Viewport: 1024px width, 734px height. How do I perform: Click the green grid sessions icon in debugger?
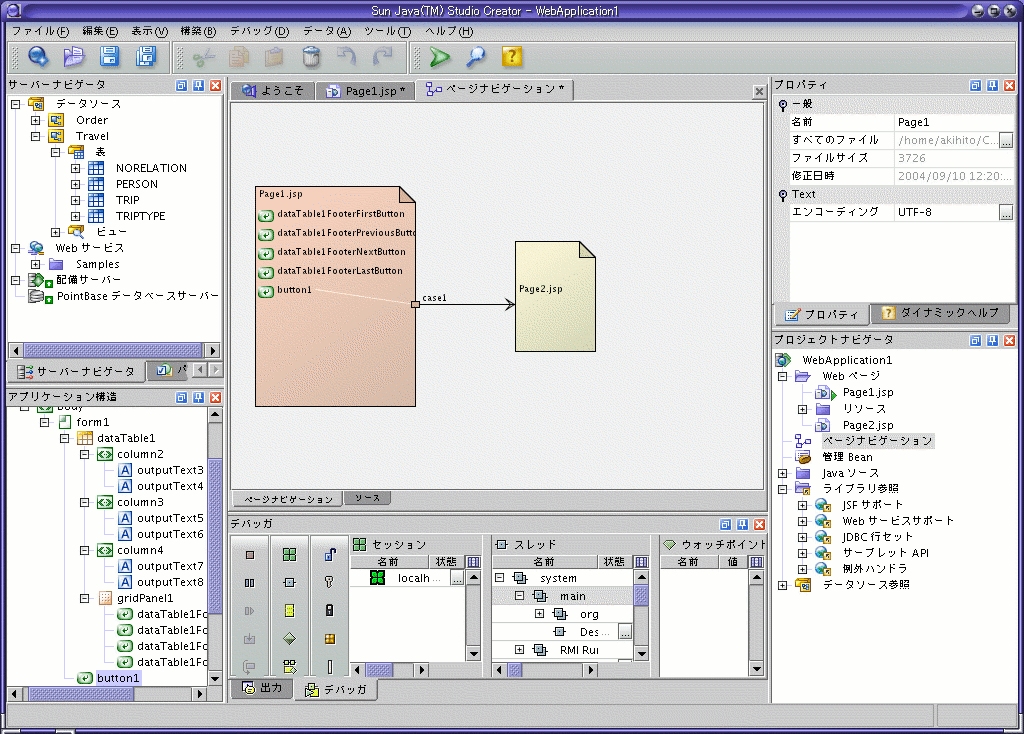pos(289,554)
